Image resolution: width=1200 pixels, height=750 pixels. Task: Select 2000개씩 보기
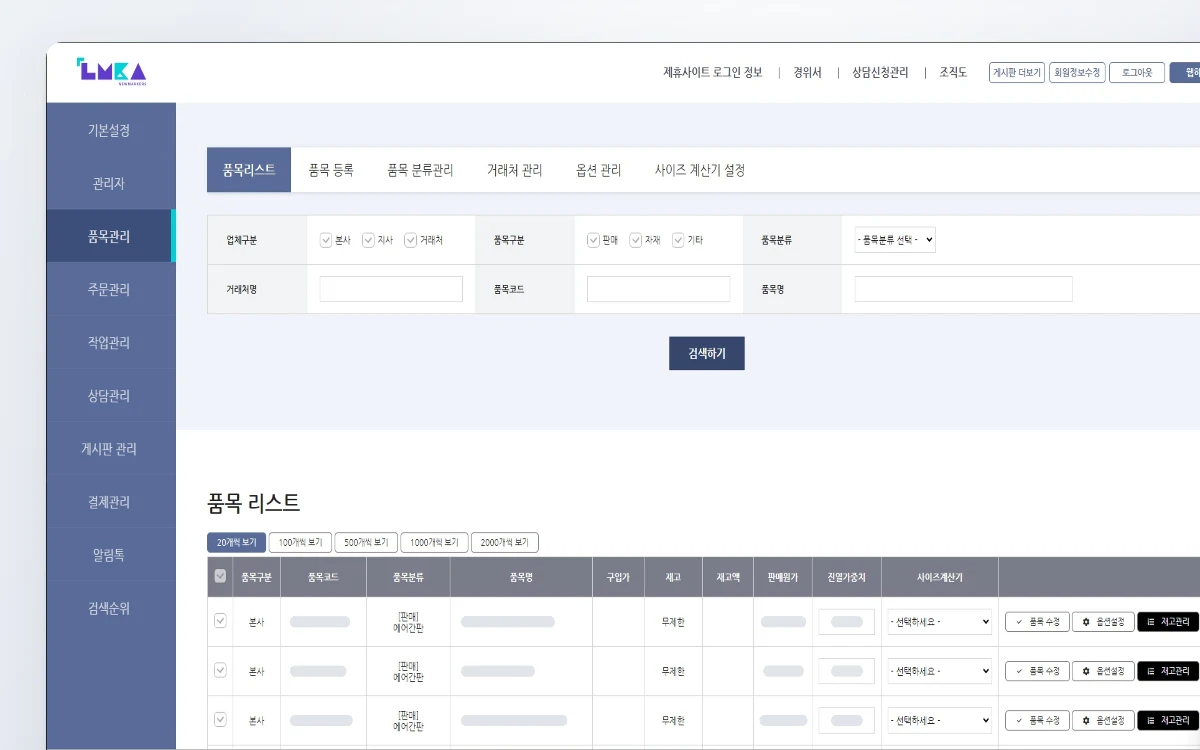coord(505,543)
